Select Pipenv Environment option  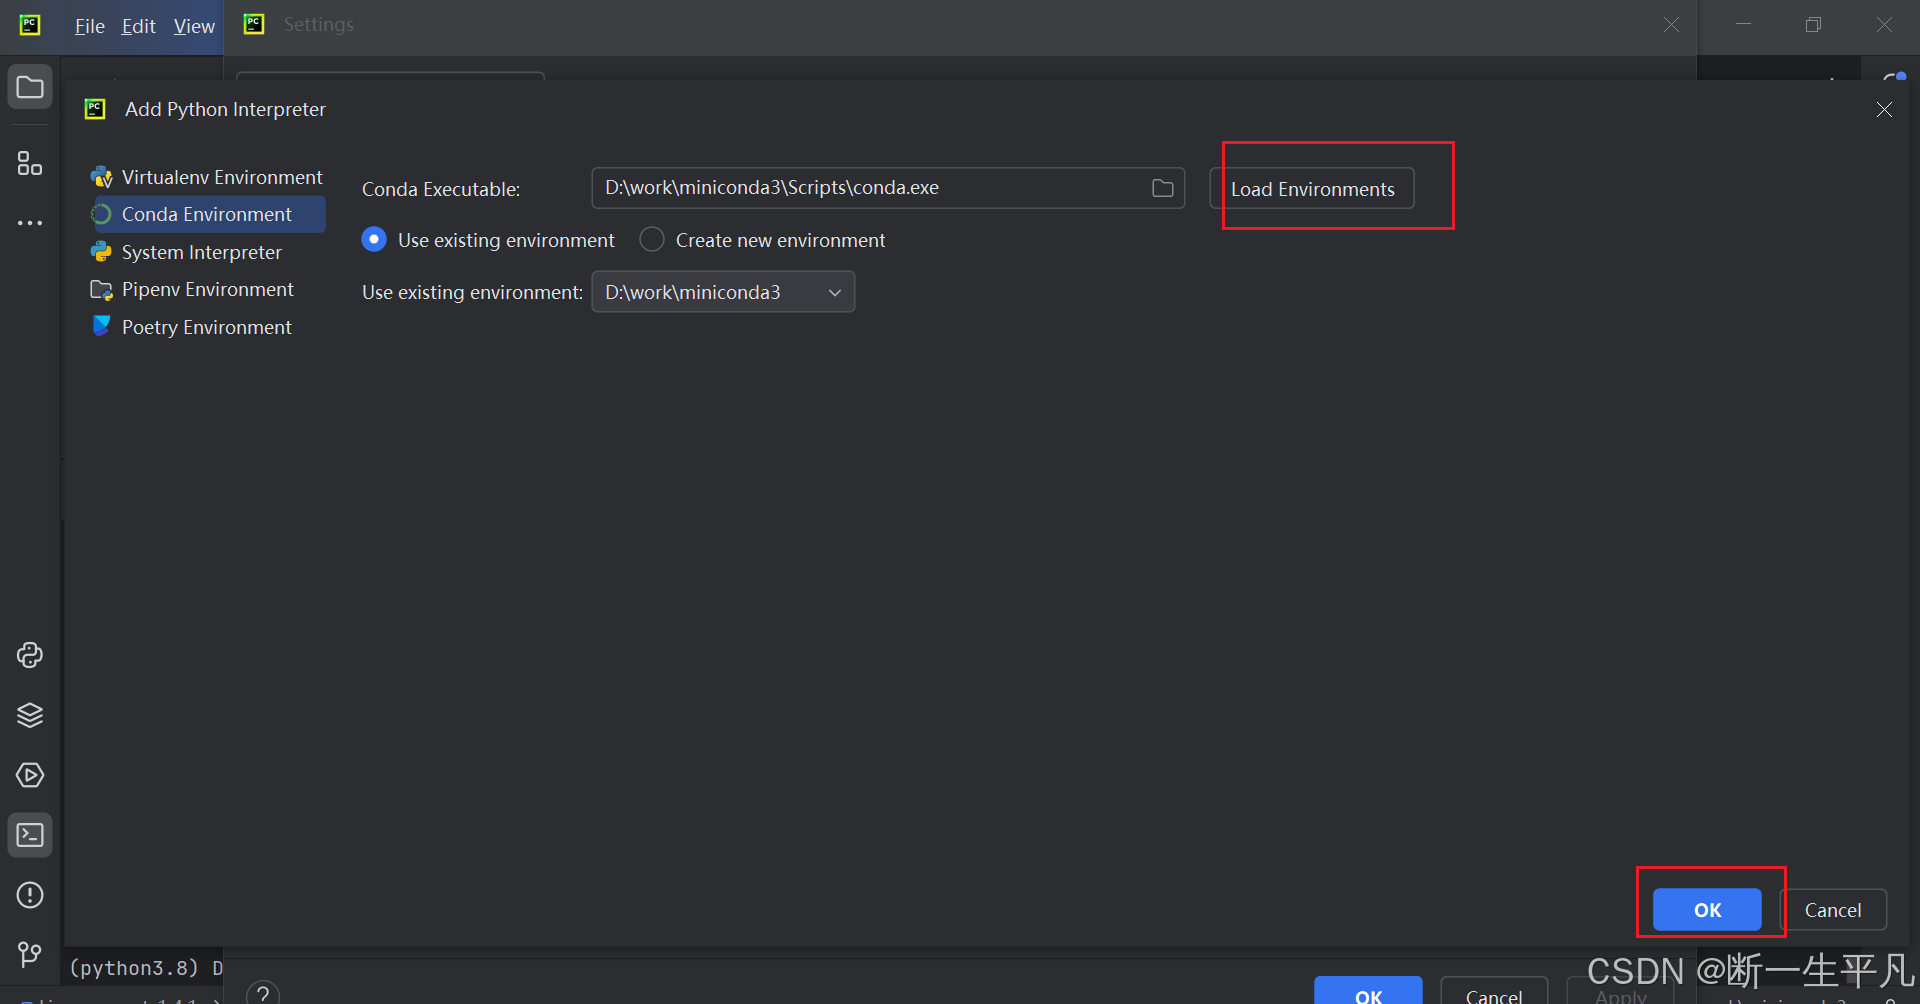(x=207, y=289)
